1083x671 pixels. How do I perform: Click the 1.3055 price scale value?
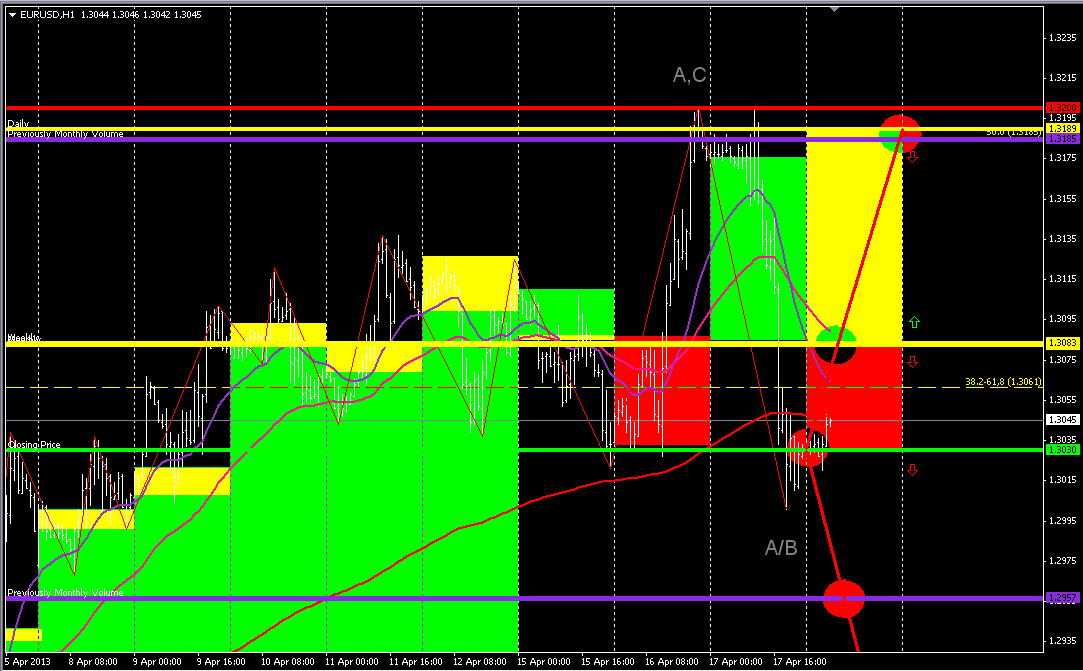[1062, 399]
